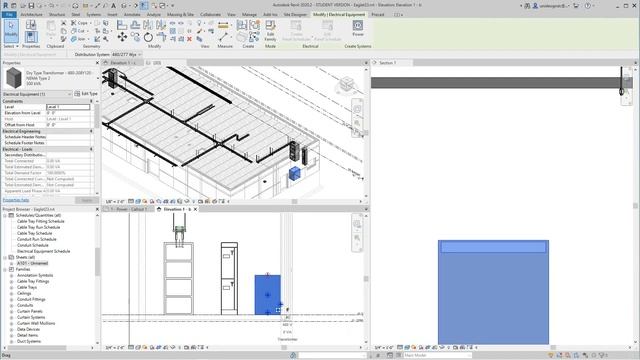Image resolution: width=640 pixels, height=360 pixels.
Task: Click the Copy tool icon in Modify panel
Action: click(136, 38)
